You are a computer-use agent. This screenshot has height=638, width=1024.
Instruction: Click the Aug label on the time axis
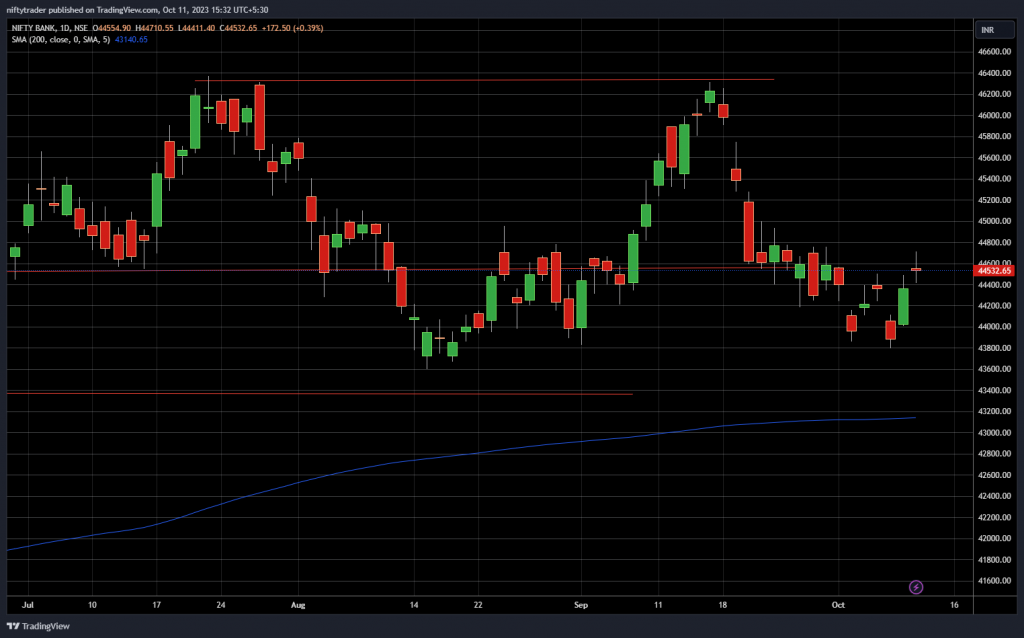click(298, 605)
